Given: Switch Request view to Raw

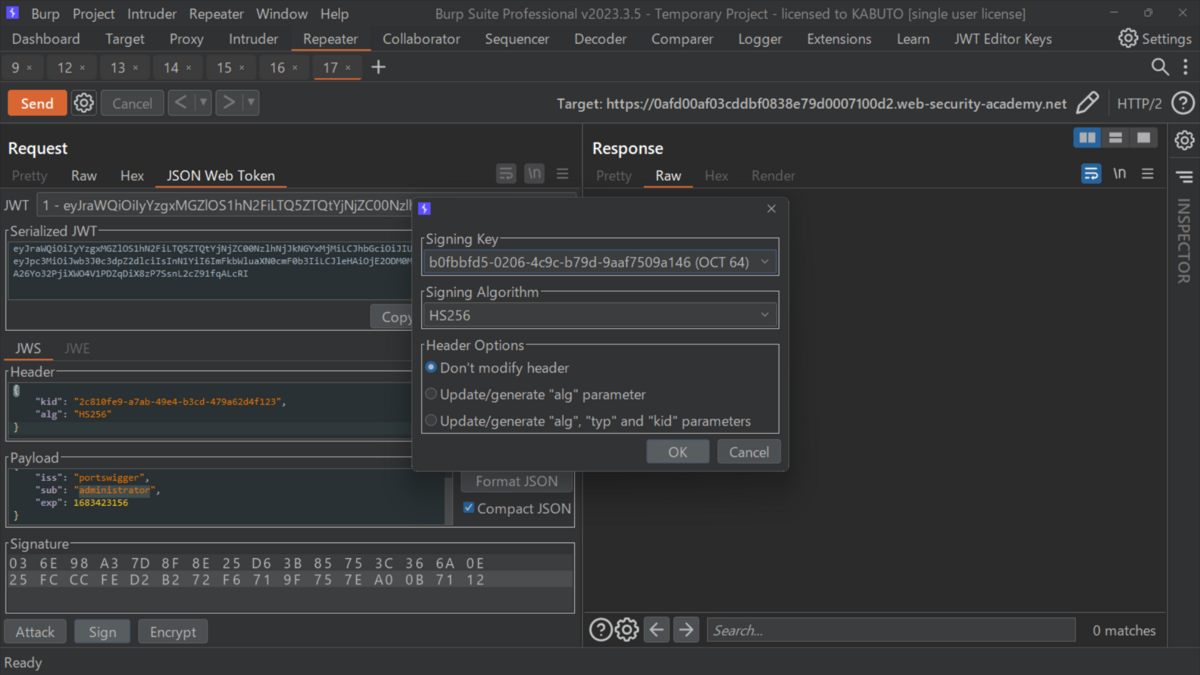Looking at the screenshot, I should point(84,175).
